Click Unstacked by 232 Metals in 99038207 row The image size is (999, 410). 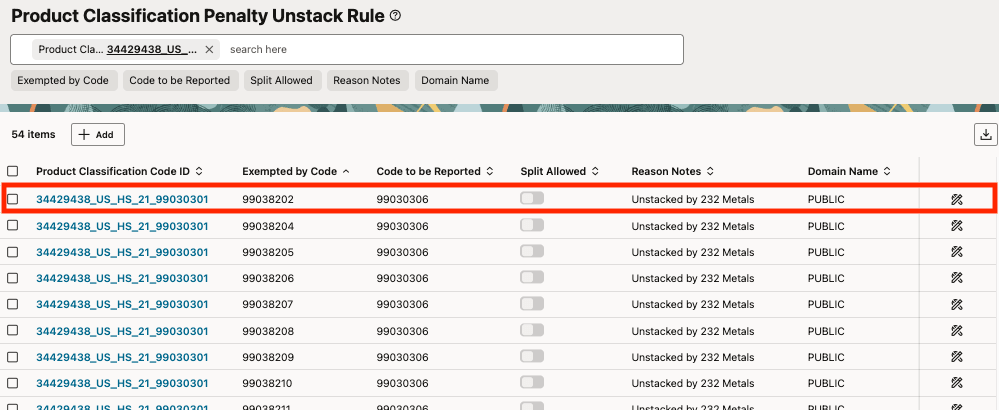[693, 304]
